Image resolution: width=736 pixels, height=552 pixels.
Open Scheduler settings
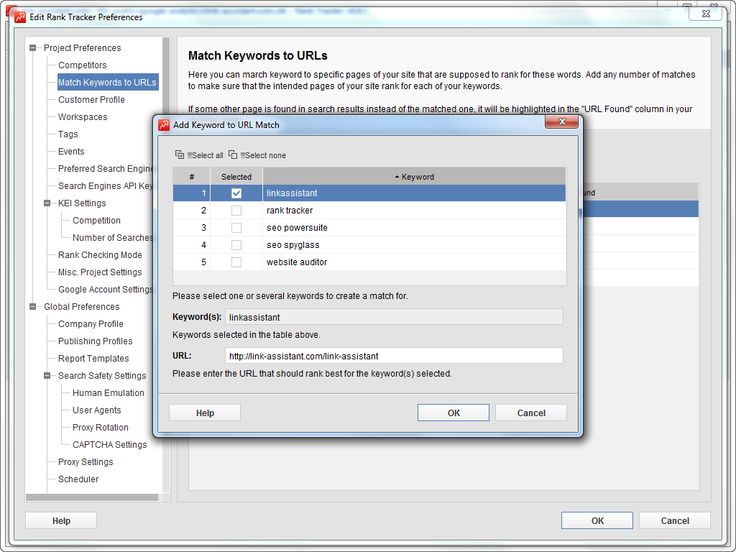(78, 479)
